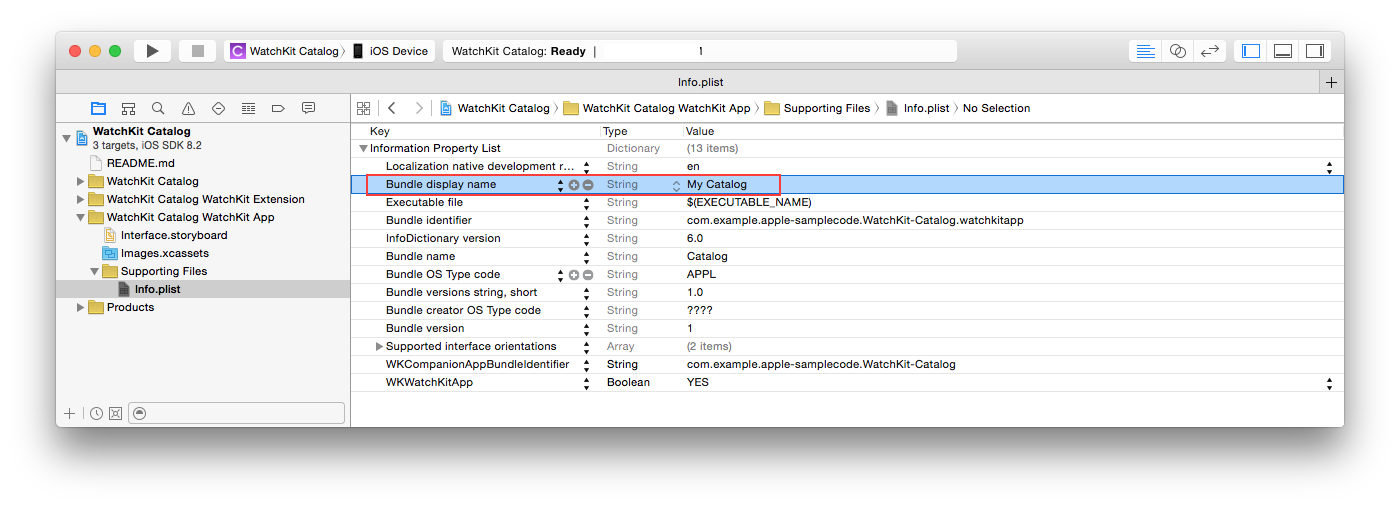Screen dimensions: 1400x507
Task: Select the Bundle identifier row
Action: coord(847,221)
